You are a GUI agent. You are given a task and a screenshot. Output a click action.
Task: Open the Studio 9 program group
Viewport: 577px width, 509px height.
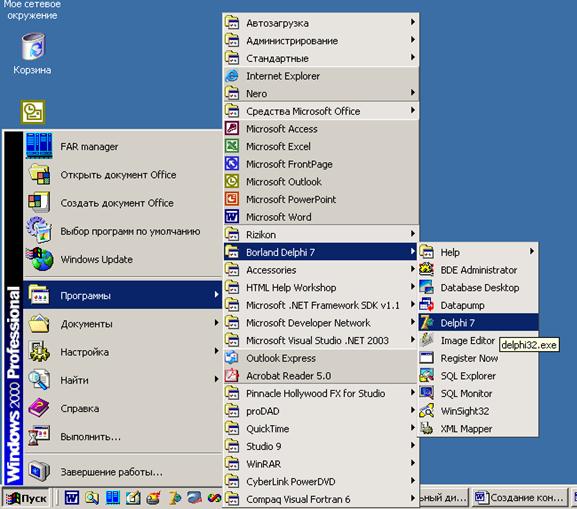[321, 446]
